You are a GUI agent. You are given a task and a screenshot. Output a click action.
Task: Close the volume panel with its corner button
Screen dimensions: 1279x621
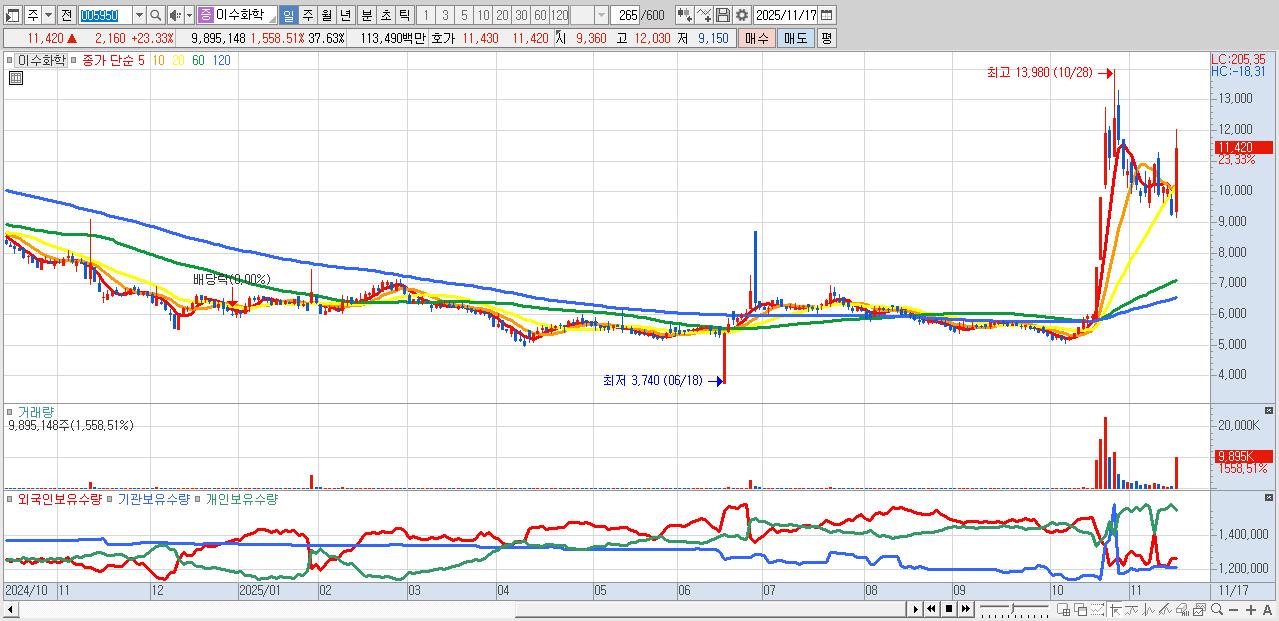[1270, 410]
